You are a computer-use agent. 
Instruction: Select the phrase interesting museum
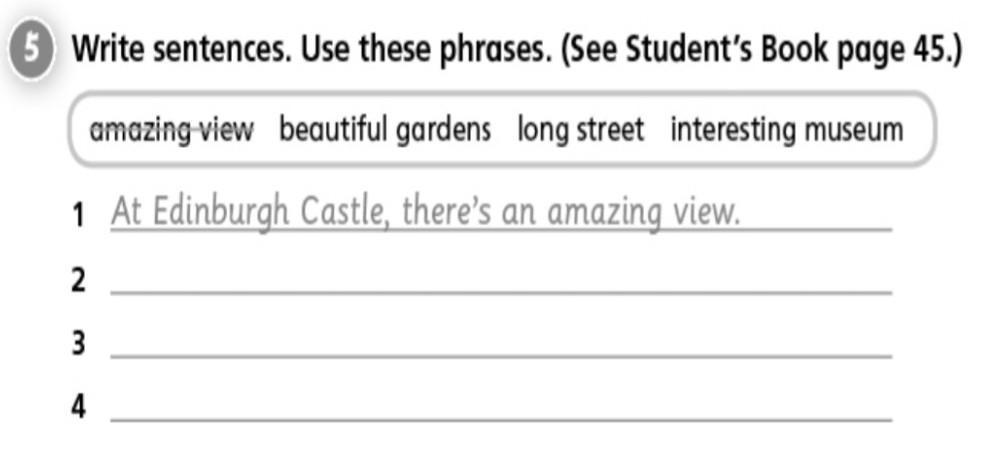pyautogui.click(x=787, y=130)
